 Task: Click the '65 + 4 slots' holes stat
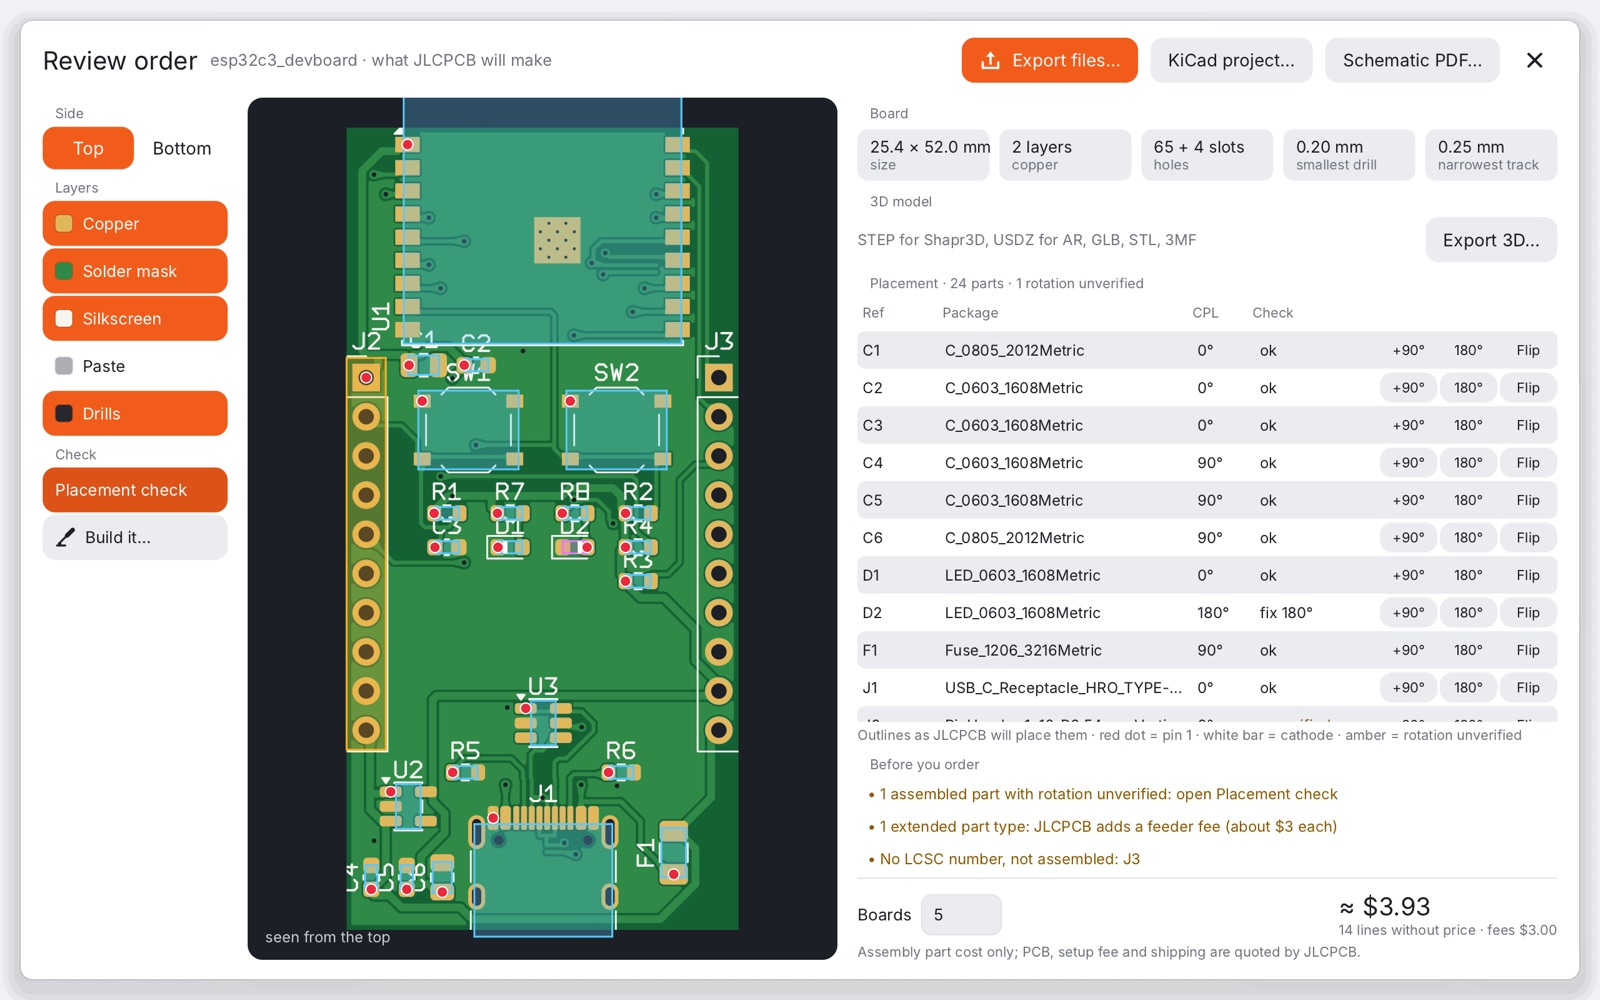(x=1207, y=155)
